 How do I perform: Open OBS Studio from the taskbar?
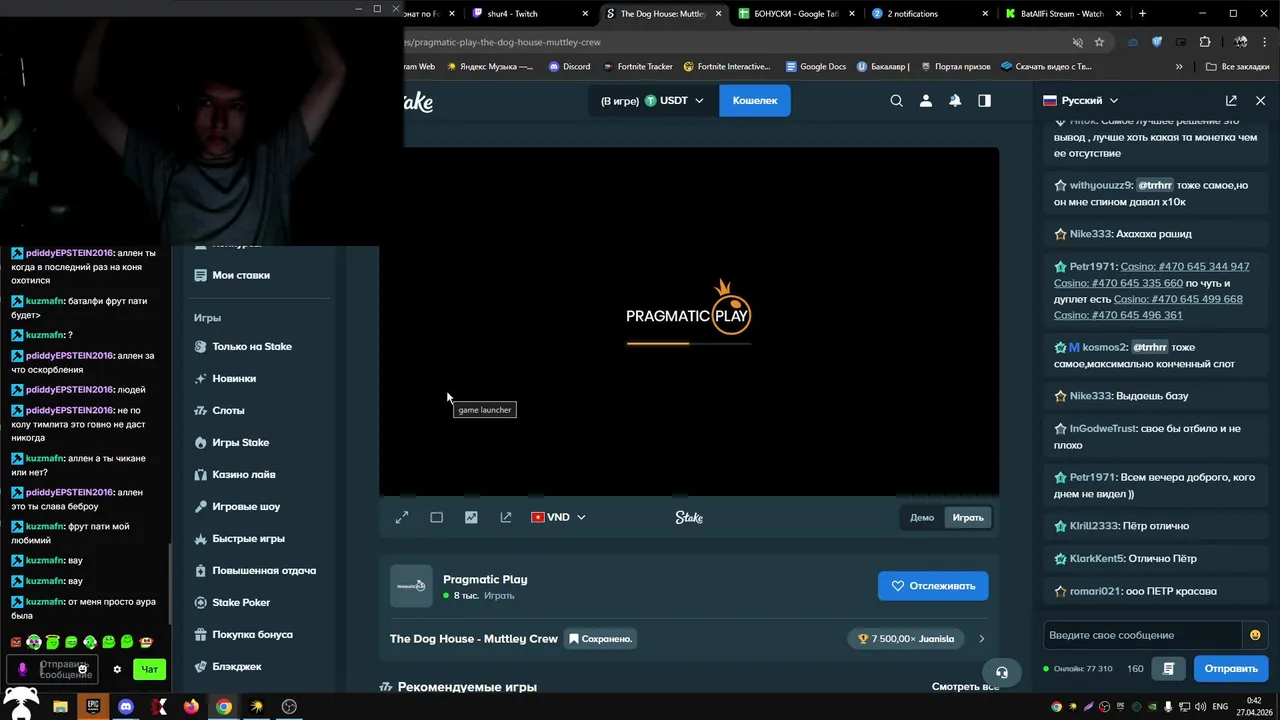pyautogui.click(x=289, y=707)
